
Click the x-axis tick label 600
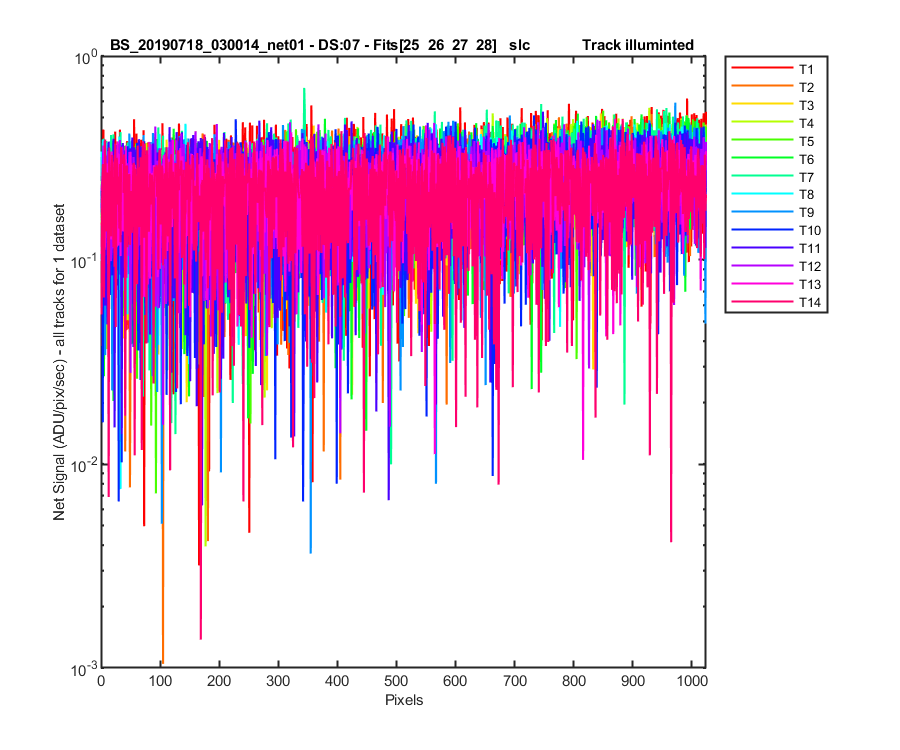click(x=455, y=681)
